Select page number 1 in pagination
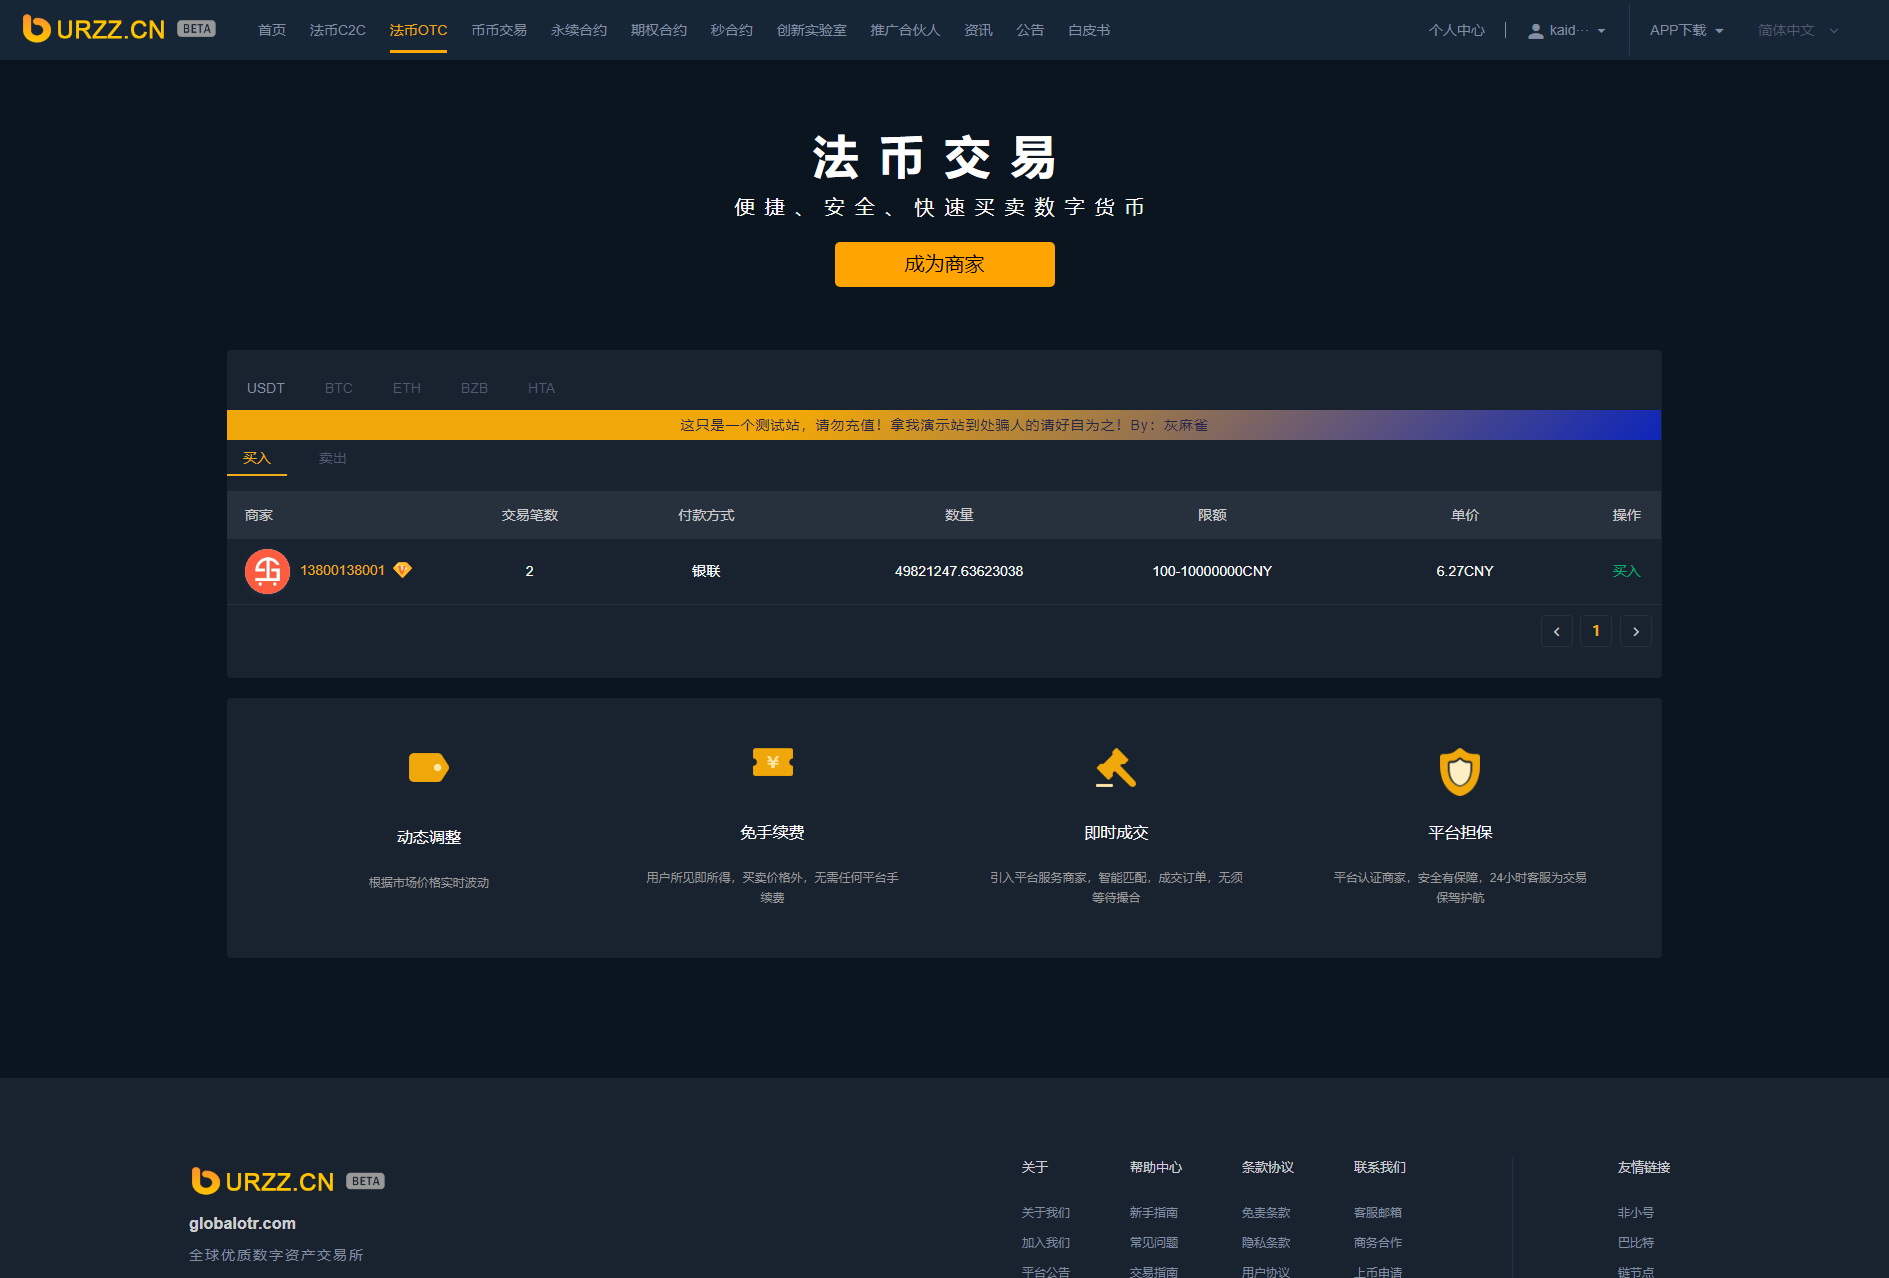 (x=1596, y=631)
